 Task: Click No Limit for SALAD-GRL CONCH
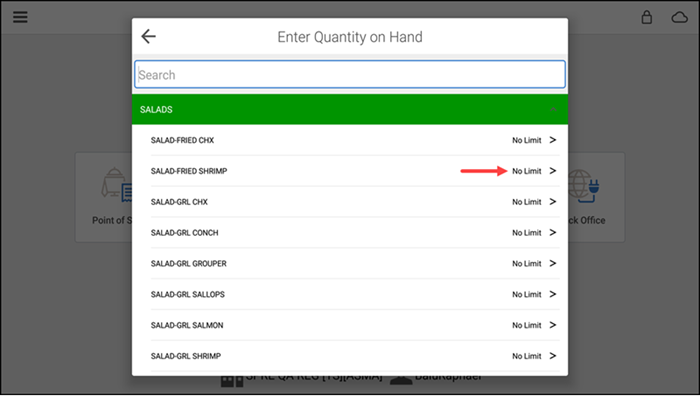526,233
